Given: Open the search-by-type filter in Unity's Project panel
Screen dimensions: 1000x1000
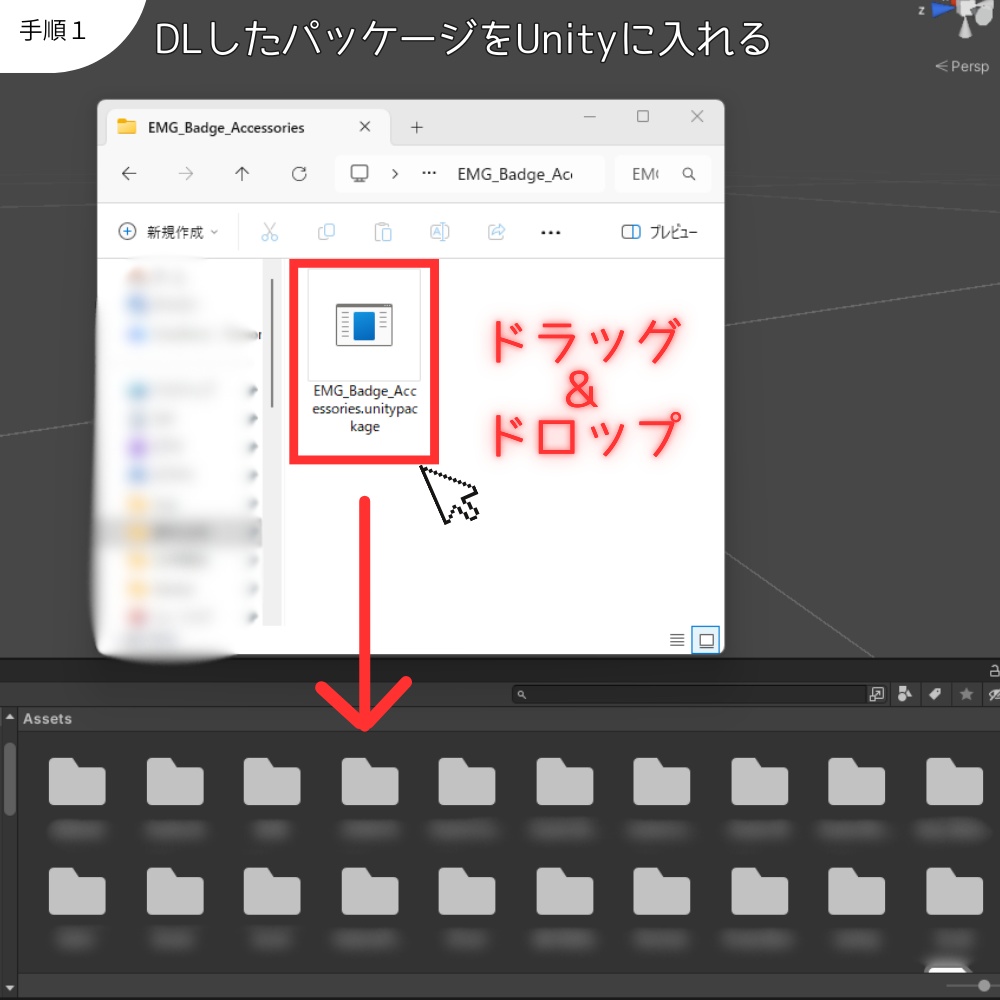Looking at the screenshot, I should click(904, 694).
